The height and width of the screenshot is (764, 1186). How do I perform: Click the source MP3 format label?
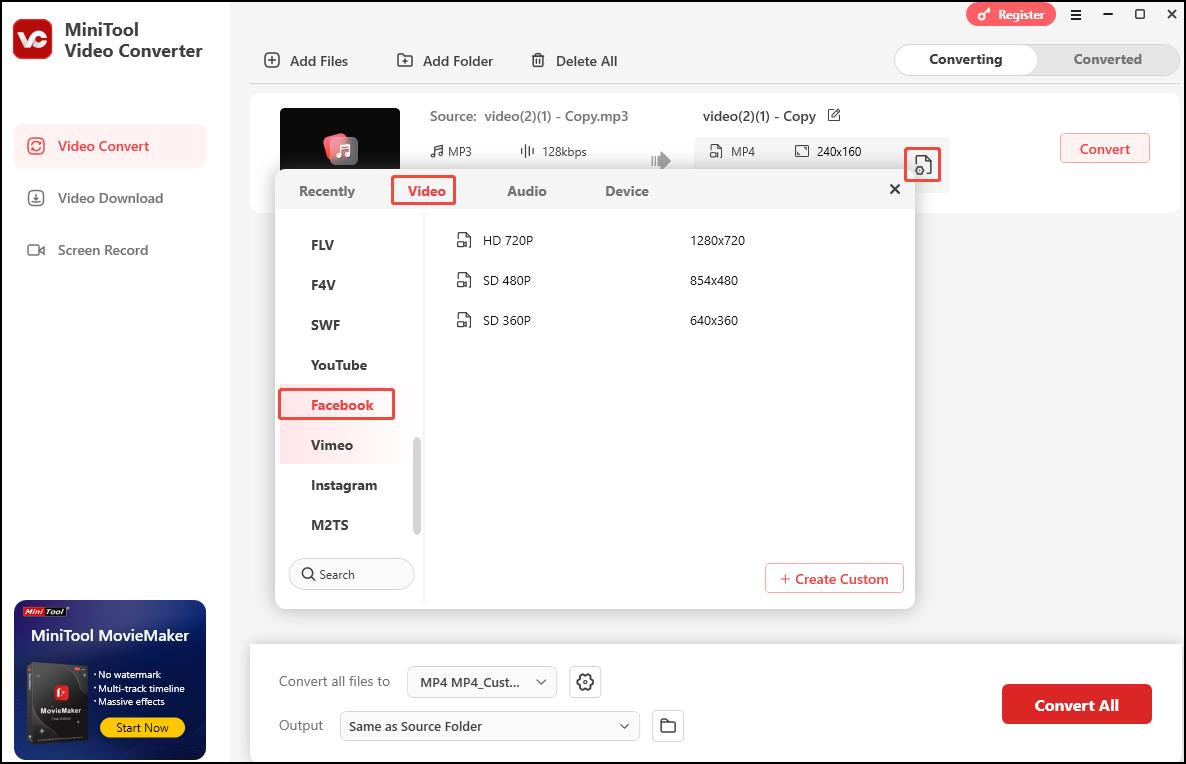pos(459,151)
